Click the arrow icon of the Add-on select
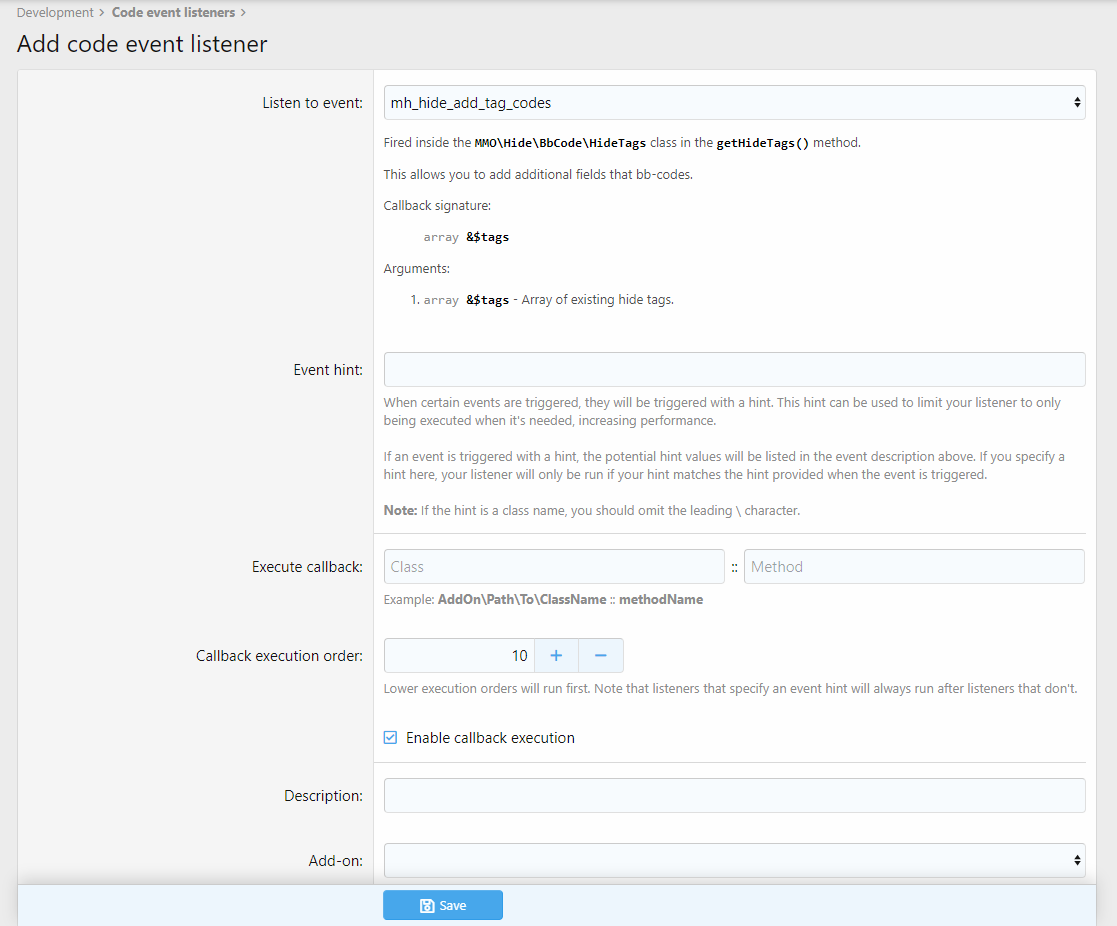Image resolution: width=1117 pixels, height=926 pixels. tap(1076, 860)
